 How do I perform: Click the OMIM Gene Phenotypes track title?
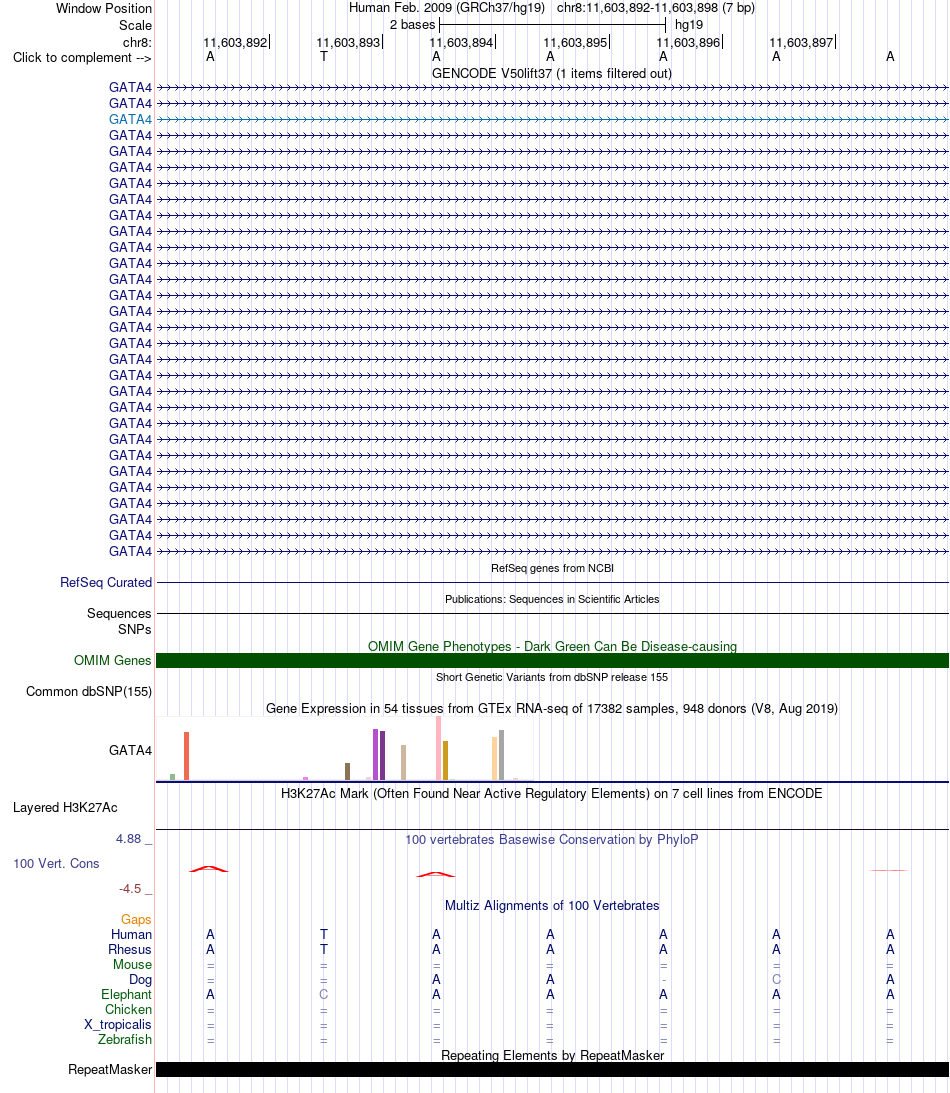[552, 646]
